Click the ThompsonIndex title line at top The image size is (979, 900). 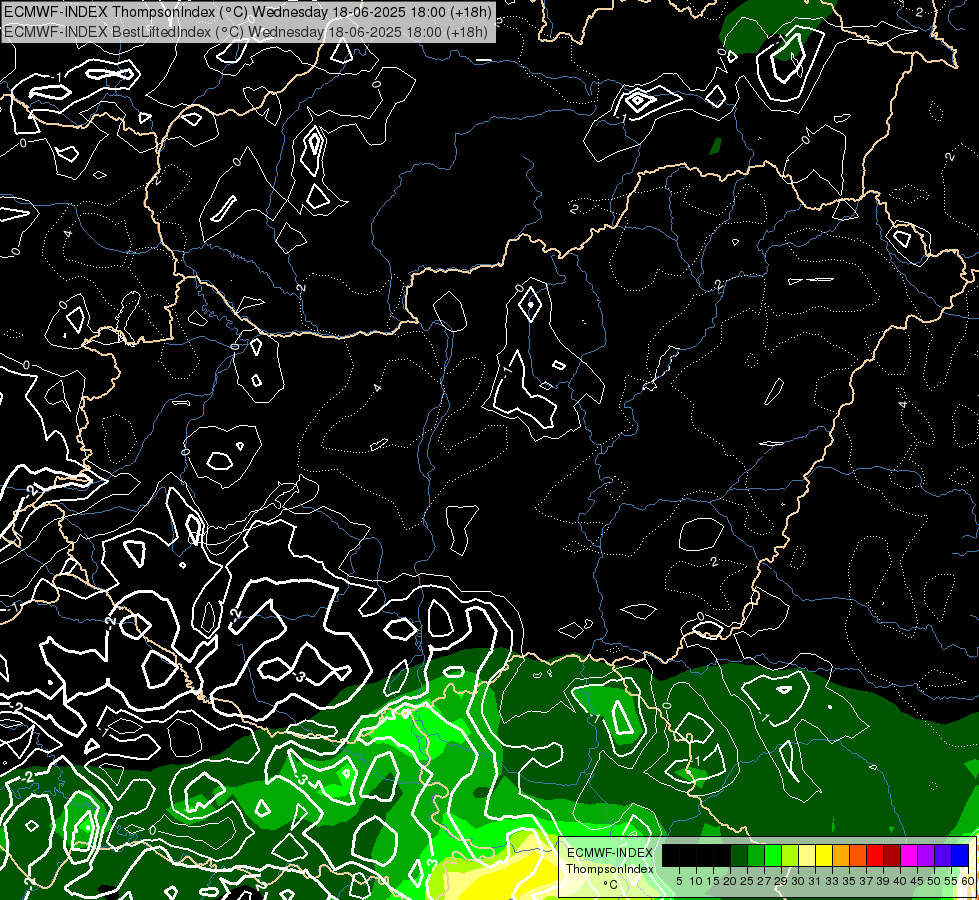click(248, 11)
